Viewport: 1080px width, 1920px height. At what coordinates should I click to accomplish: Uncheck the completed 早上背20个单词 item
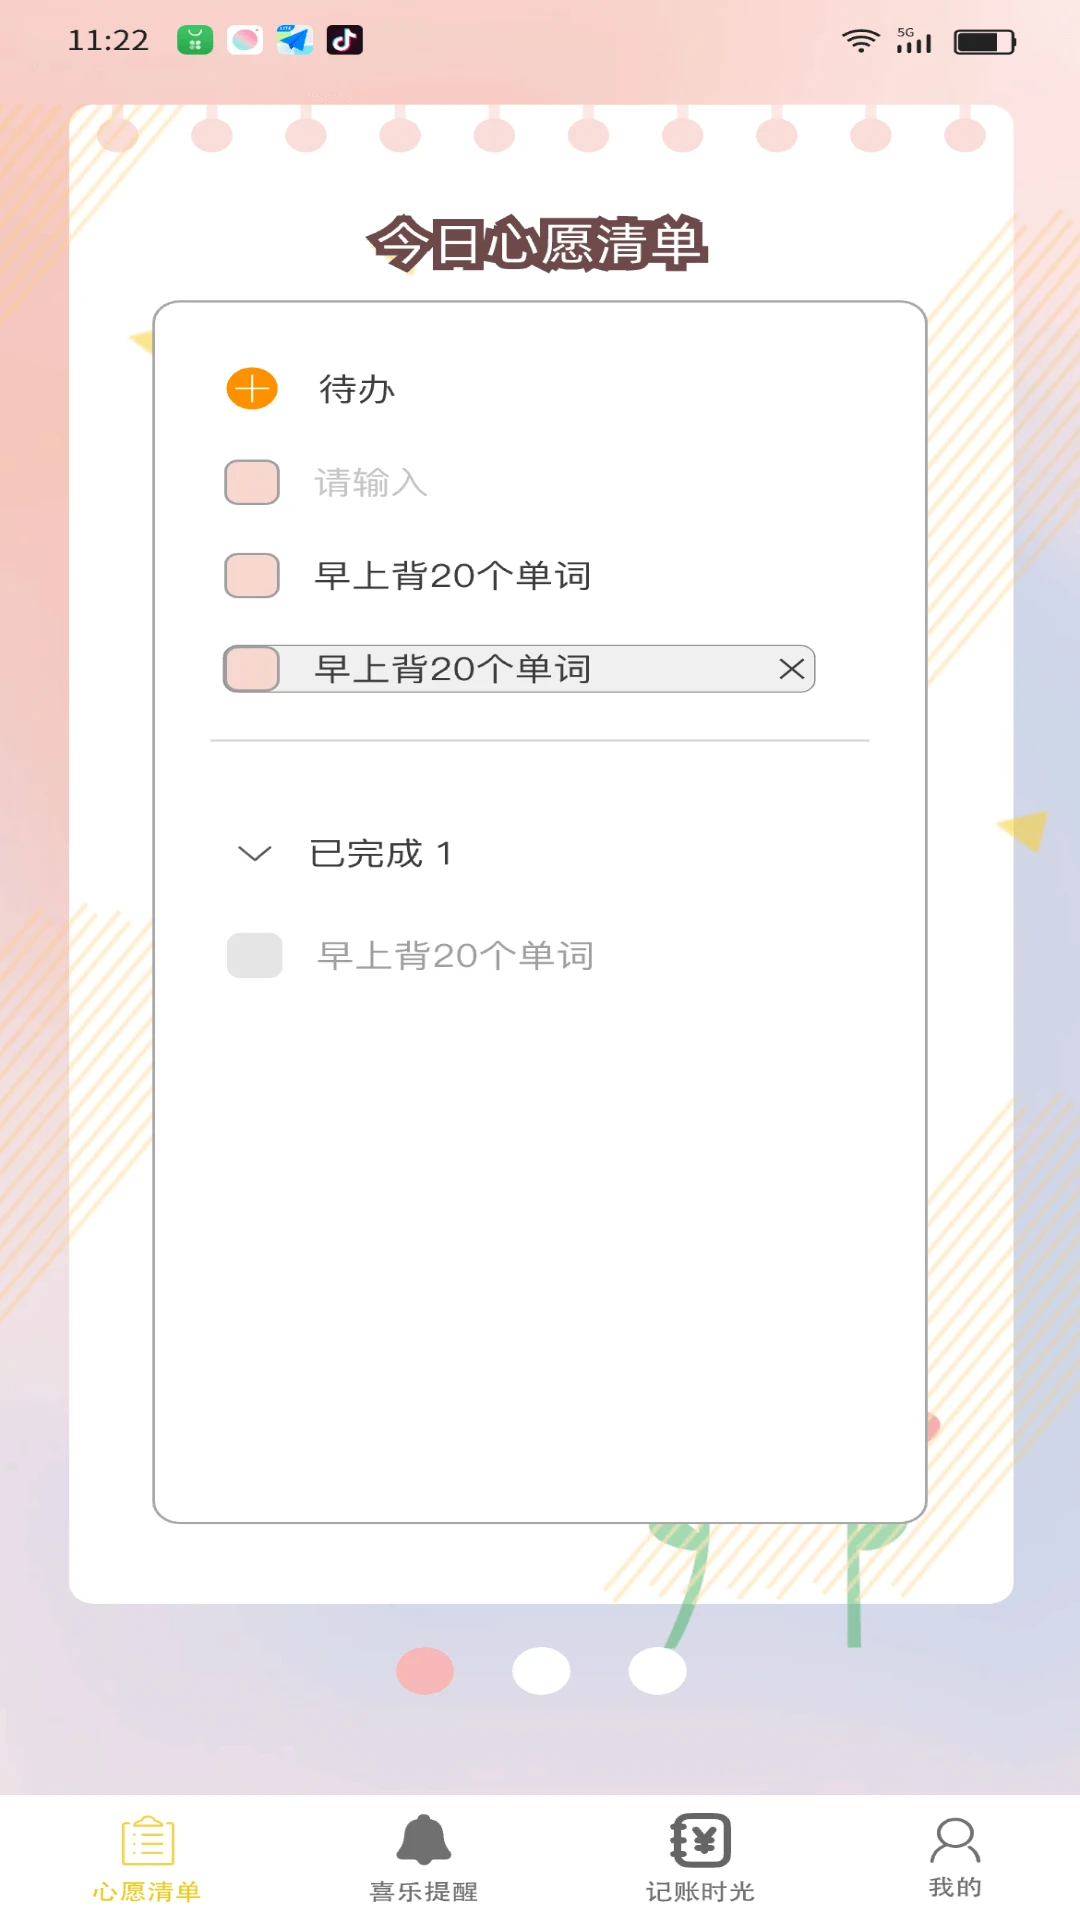pos(253,955)
